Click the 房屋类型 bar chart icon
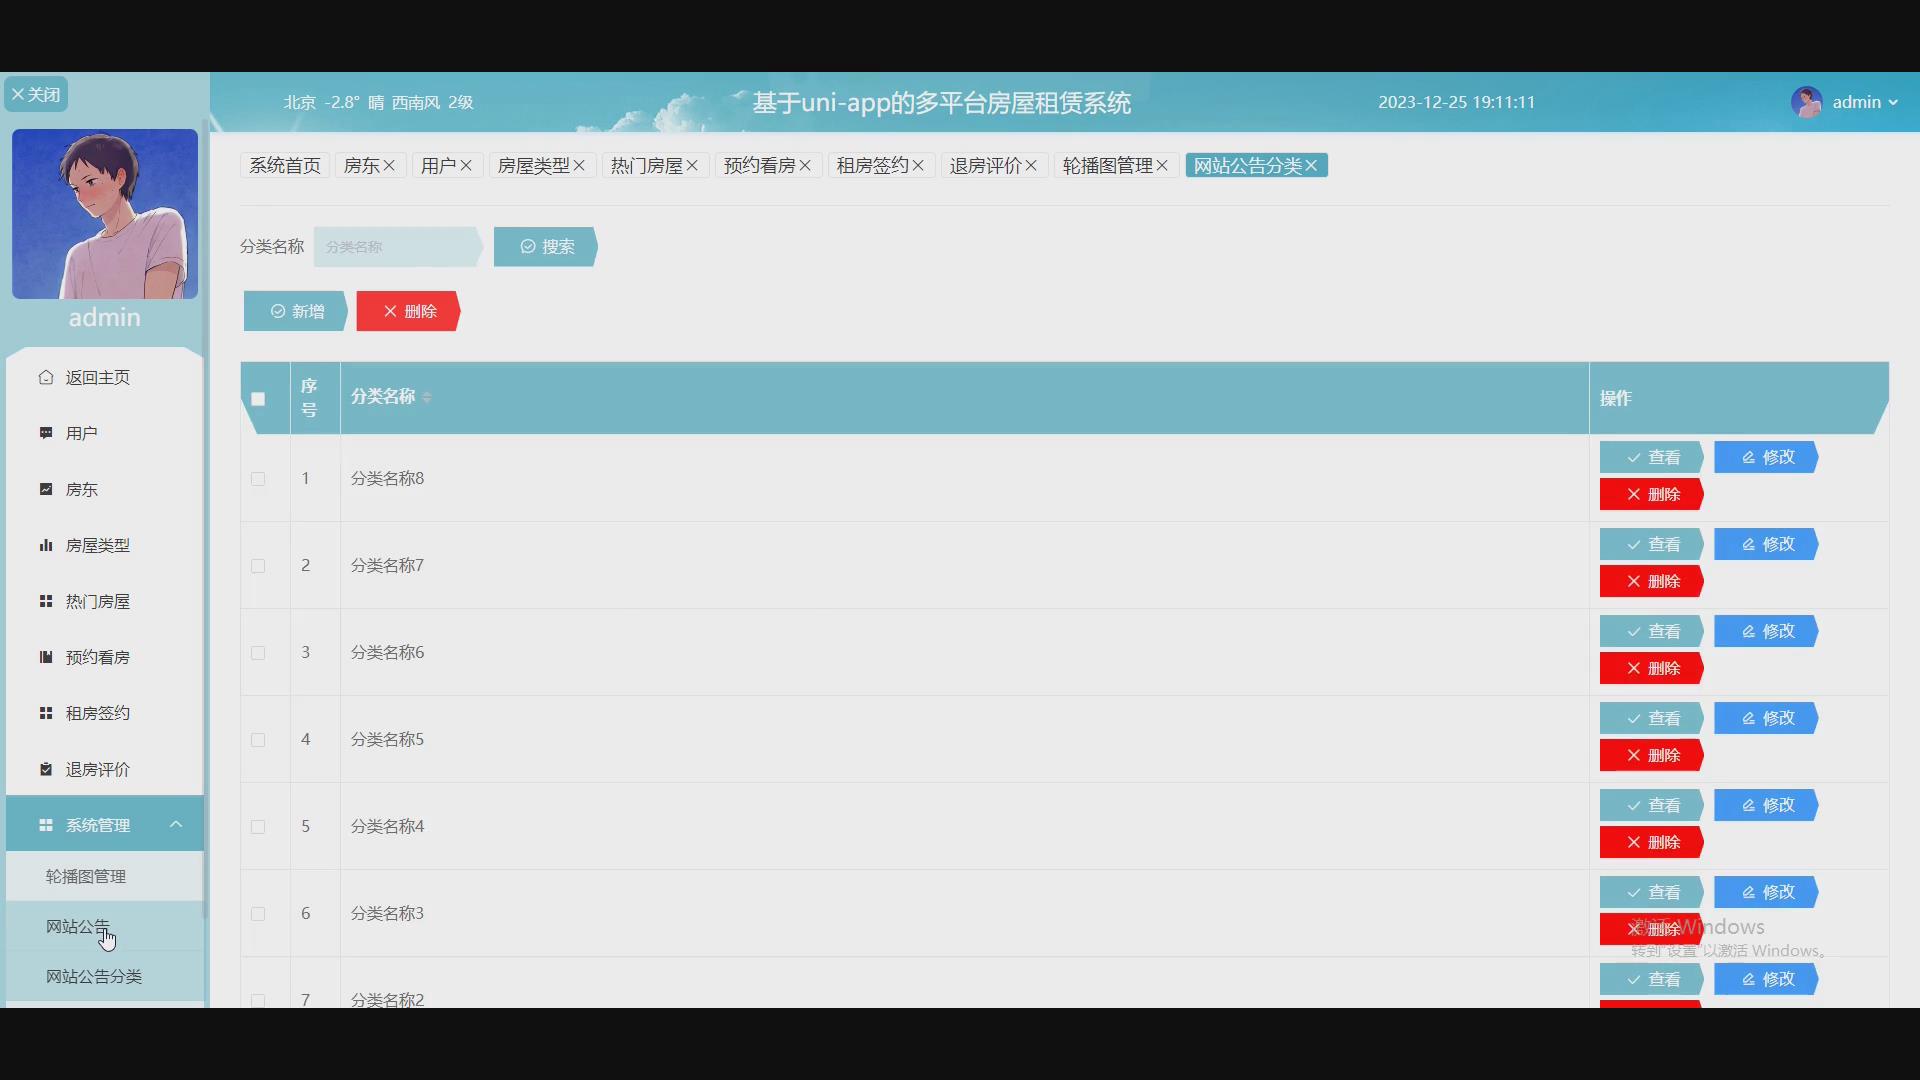The image size is (1920, 1080). pos(46,544)
